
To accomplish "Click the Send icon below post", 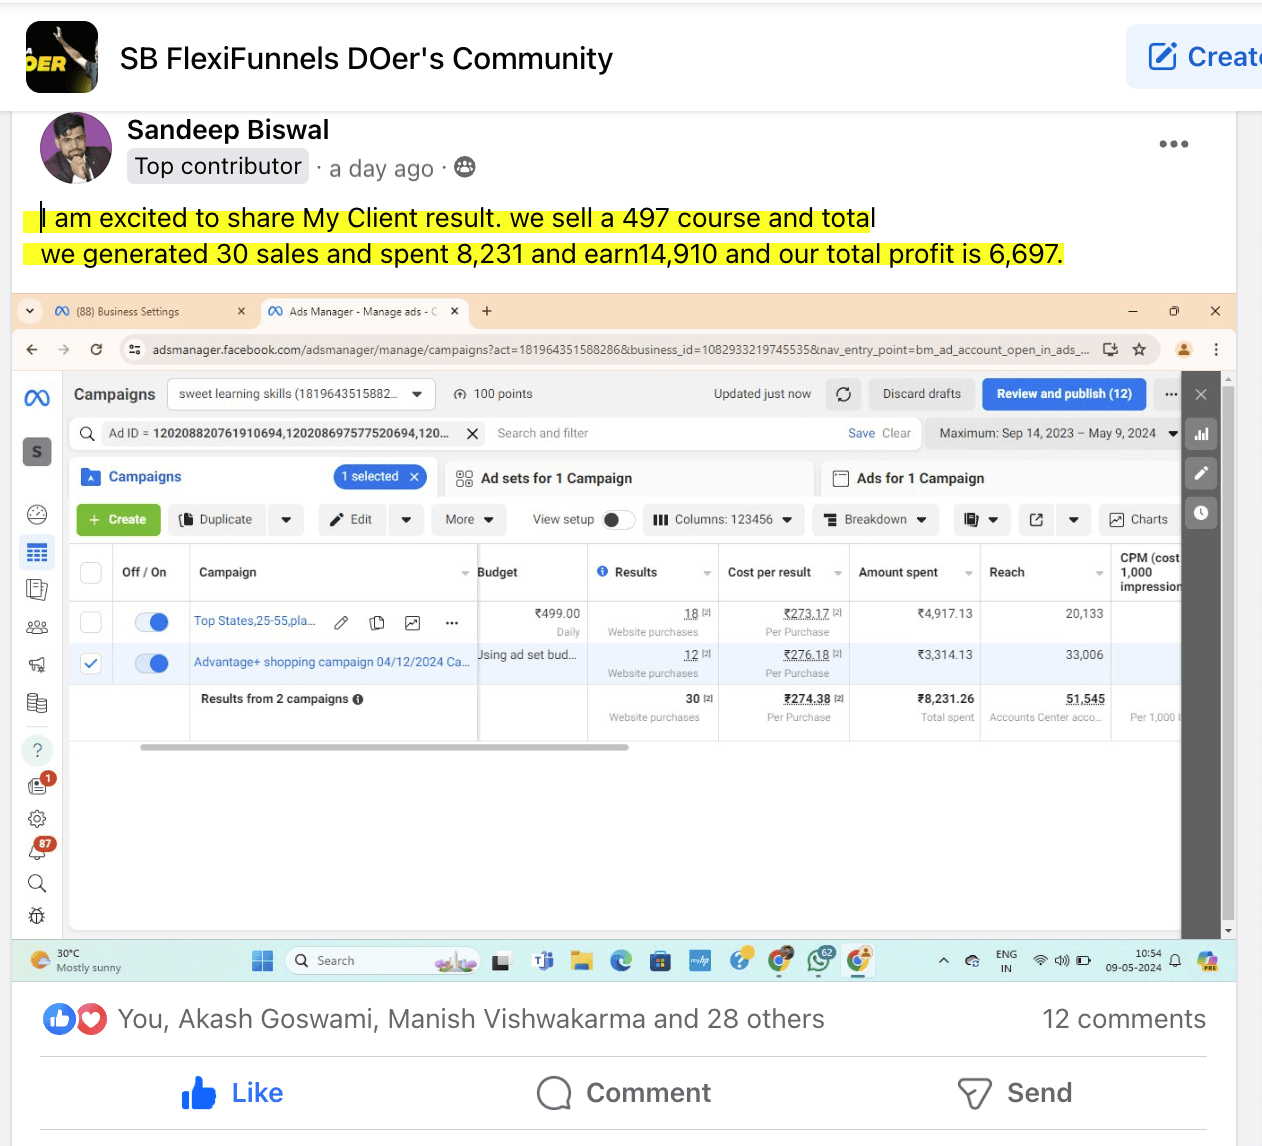I will (x=974, y=1093).
